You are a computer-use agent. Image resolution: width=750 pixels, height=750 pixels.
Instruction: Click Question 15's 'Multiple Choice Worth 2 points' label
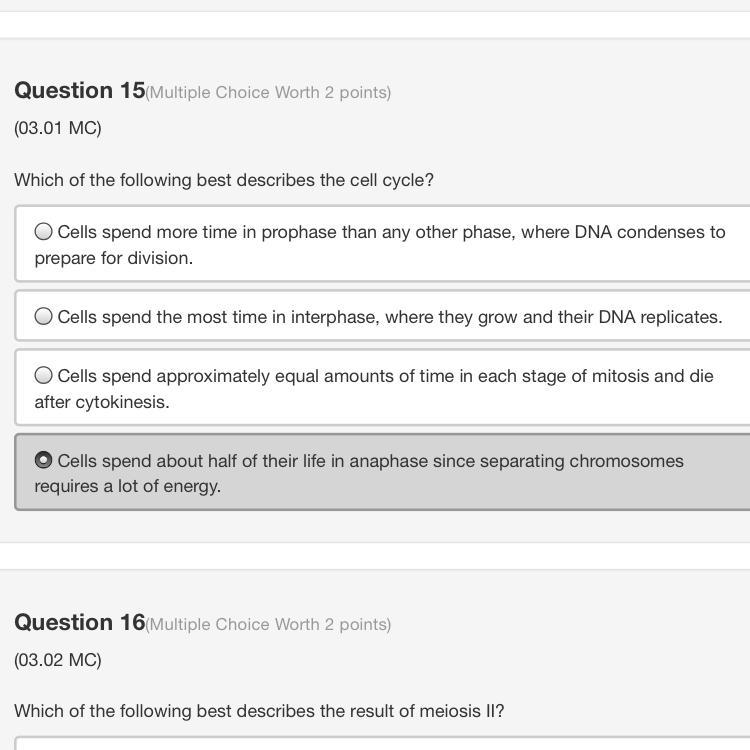pyautogui.click(x=268, y=93)
